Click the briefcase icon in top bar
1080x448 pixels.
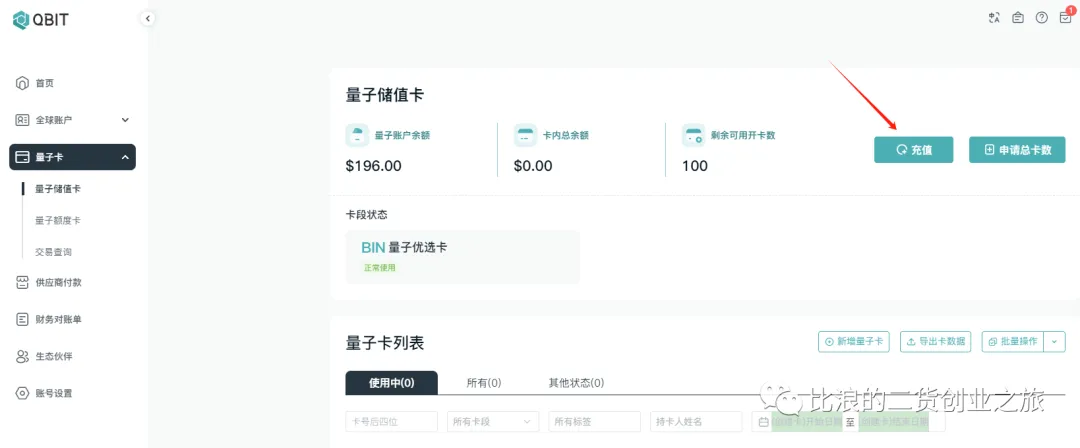[1018, 18]
